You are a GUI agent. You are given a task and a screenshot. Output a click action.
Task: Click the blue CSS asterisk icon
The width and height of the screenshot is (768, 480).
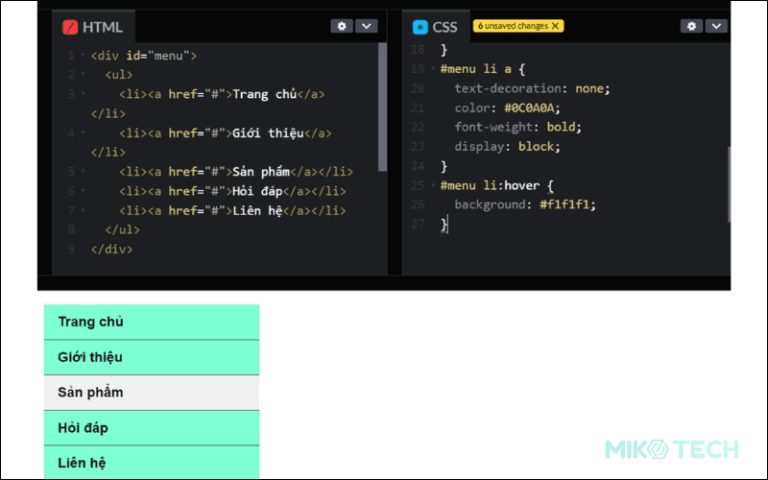[420, 27]
